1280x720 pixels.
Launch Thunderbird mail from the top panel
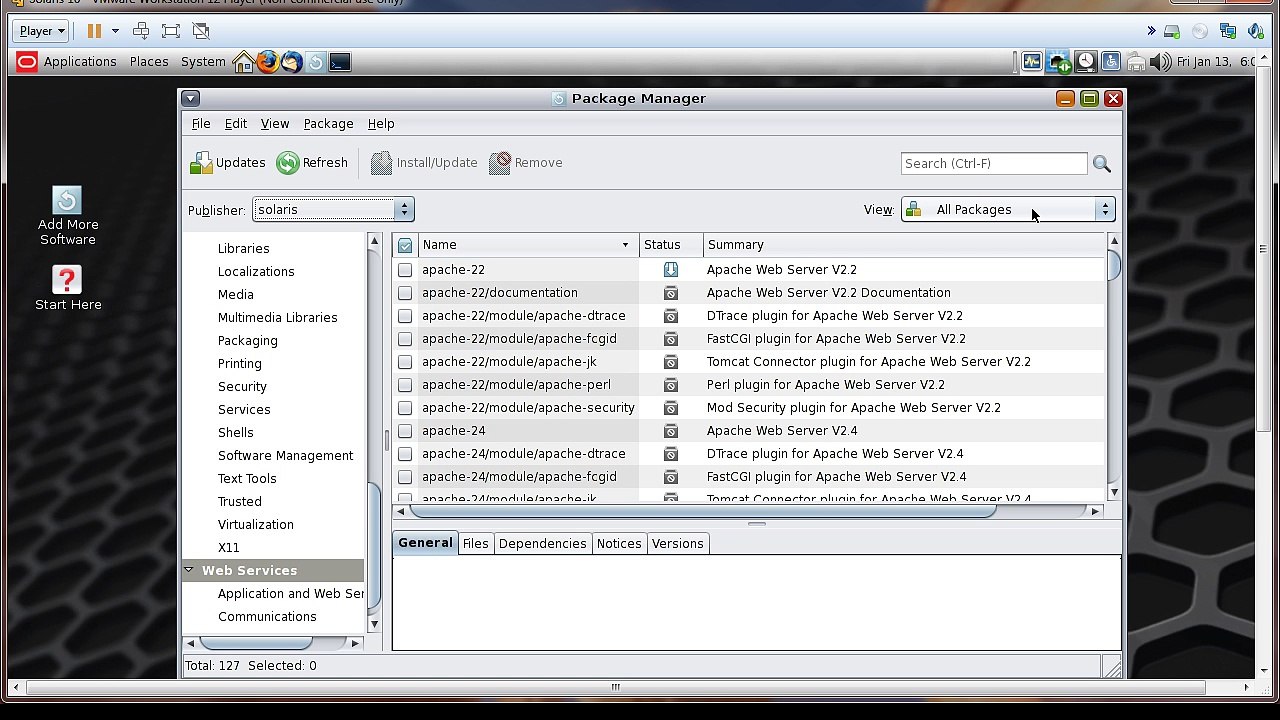click(x=291, y=62)
